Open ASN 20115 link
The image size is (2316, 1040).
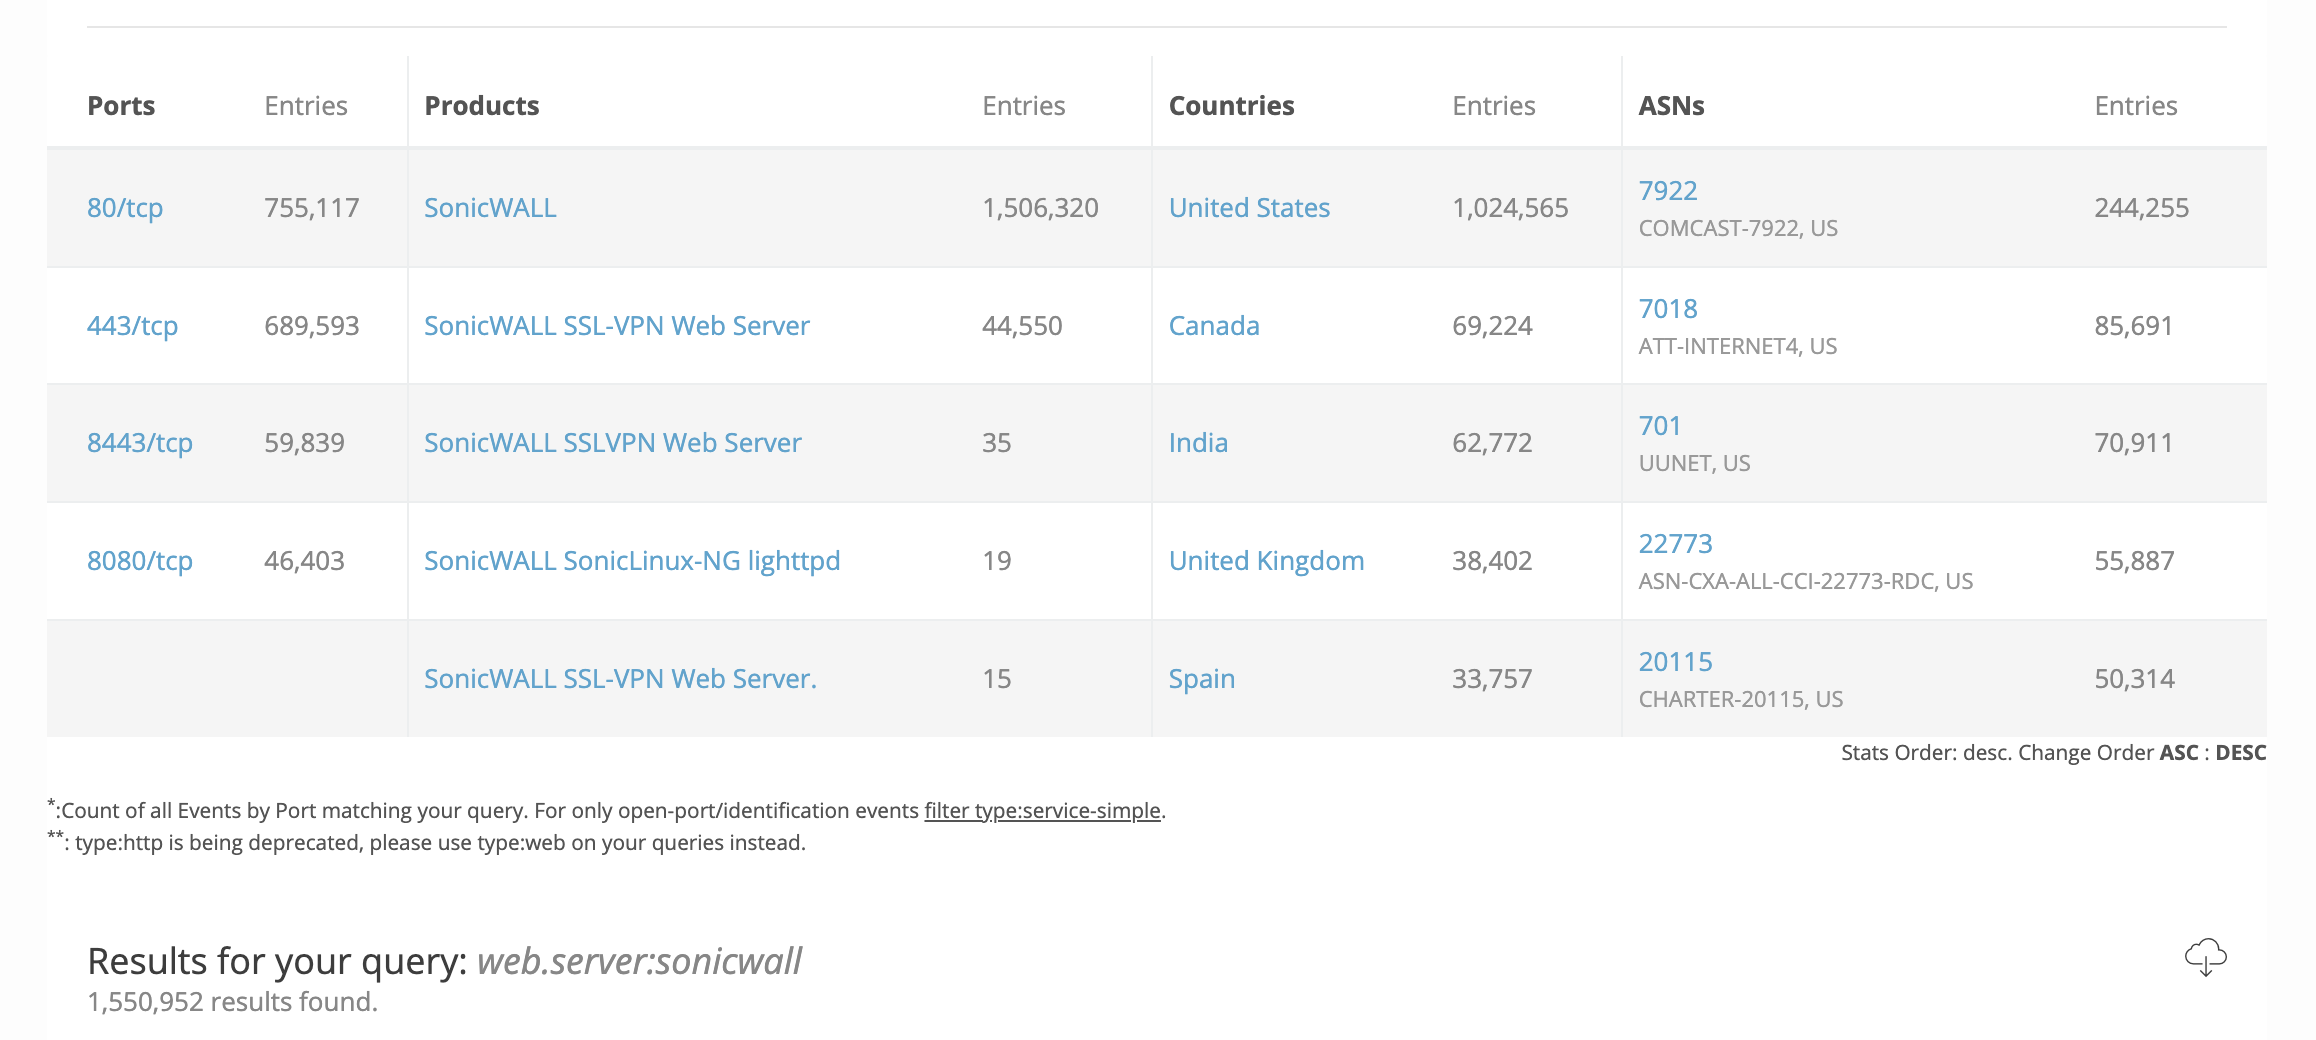(x=1675, y=662)
